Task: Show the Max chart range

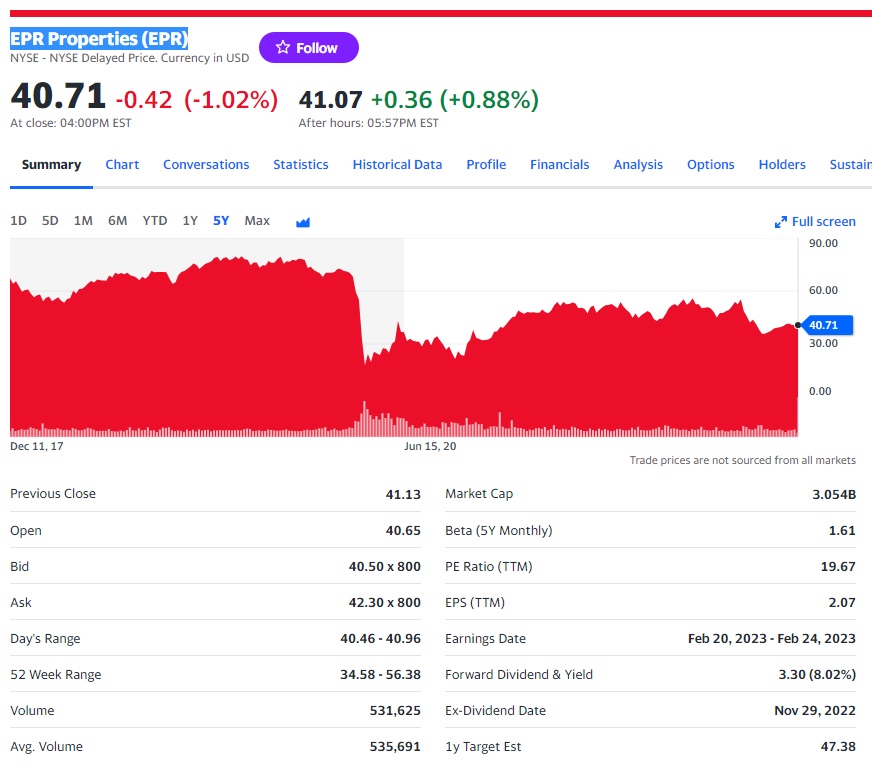Action: pos(257,221)
